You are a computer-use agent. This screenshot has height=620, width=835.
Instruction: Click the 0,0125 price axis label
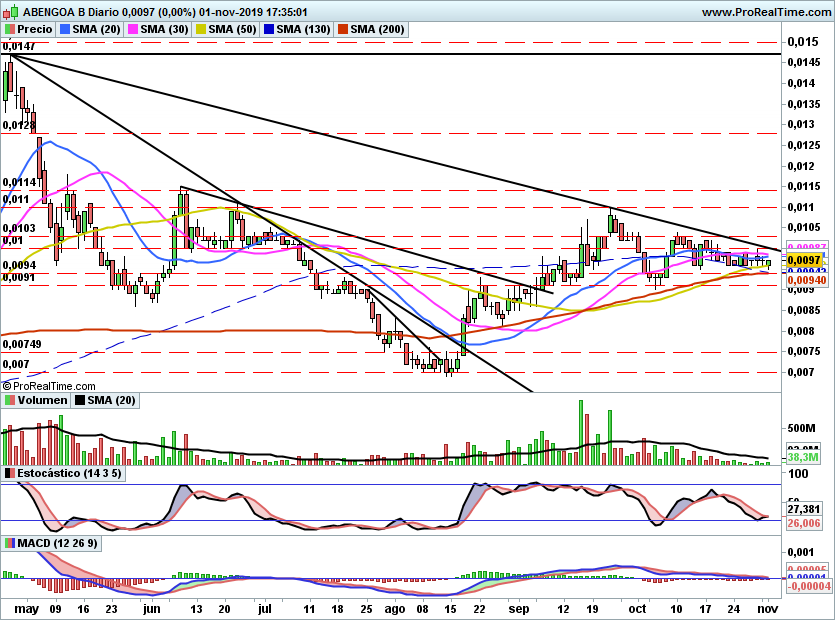click(x=804, y=145)
